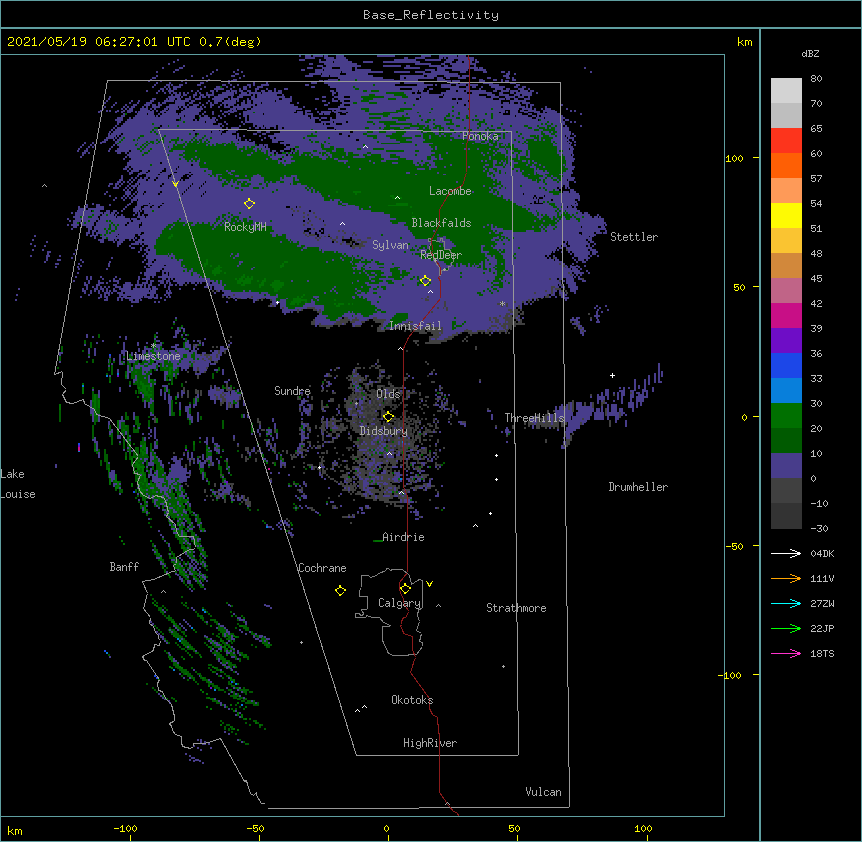Click the Banff label
This screenshot has height=842, width=862.
click(x=124, y=567)
